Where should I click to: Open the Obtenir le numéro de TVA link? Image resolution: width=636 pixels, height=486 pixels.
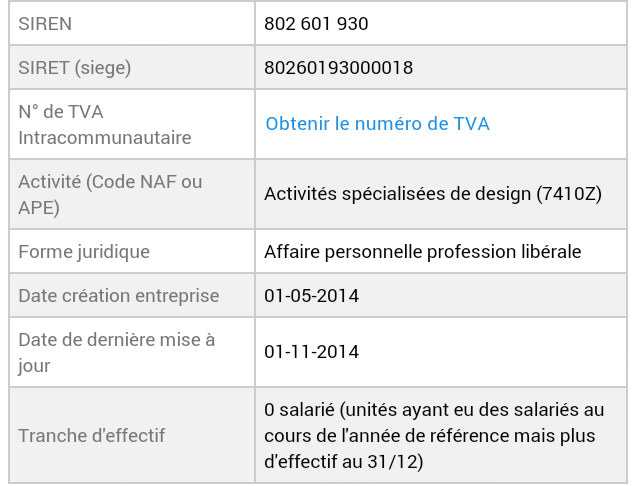[x=377, y=124]
